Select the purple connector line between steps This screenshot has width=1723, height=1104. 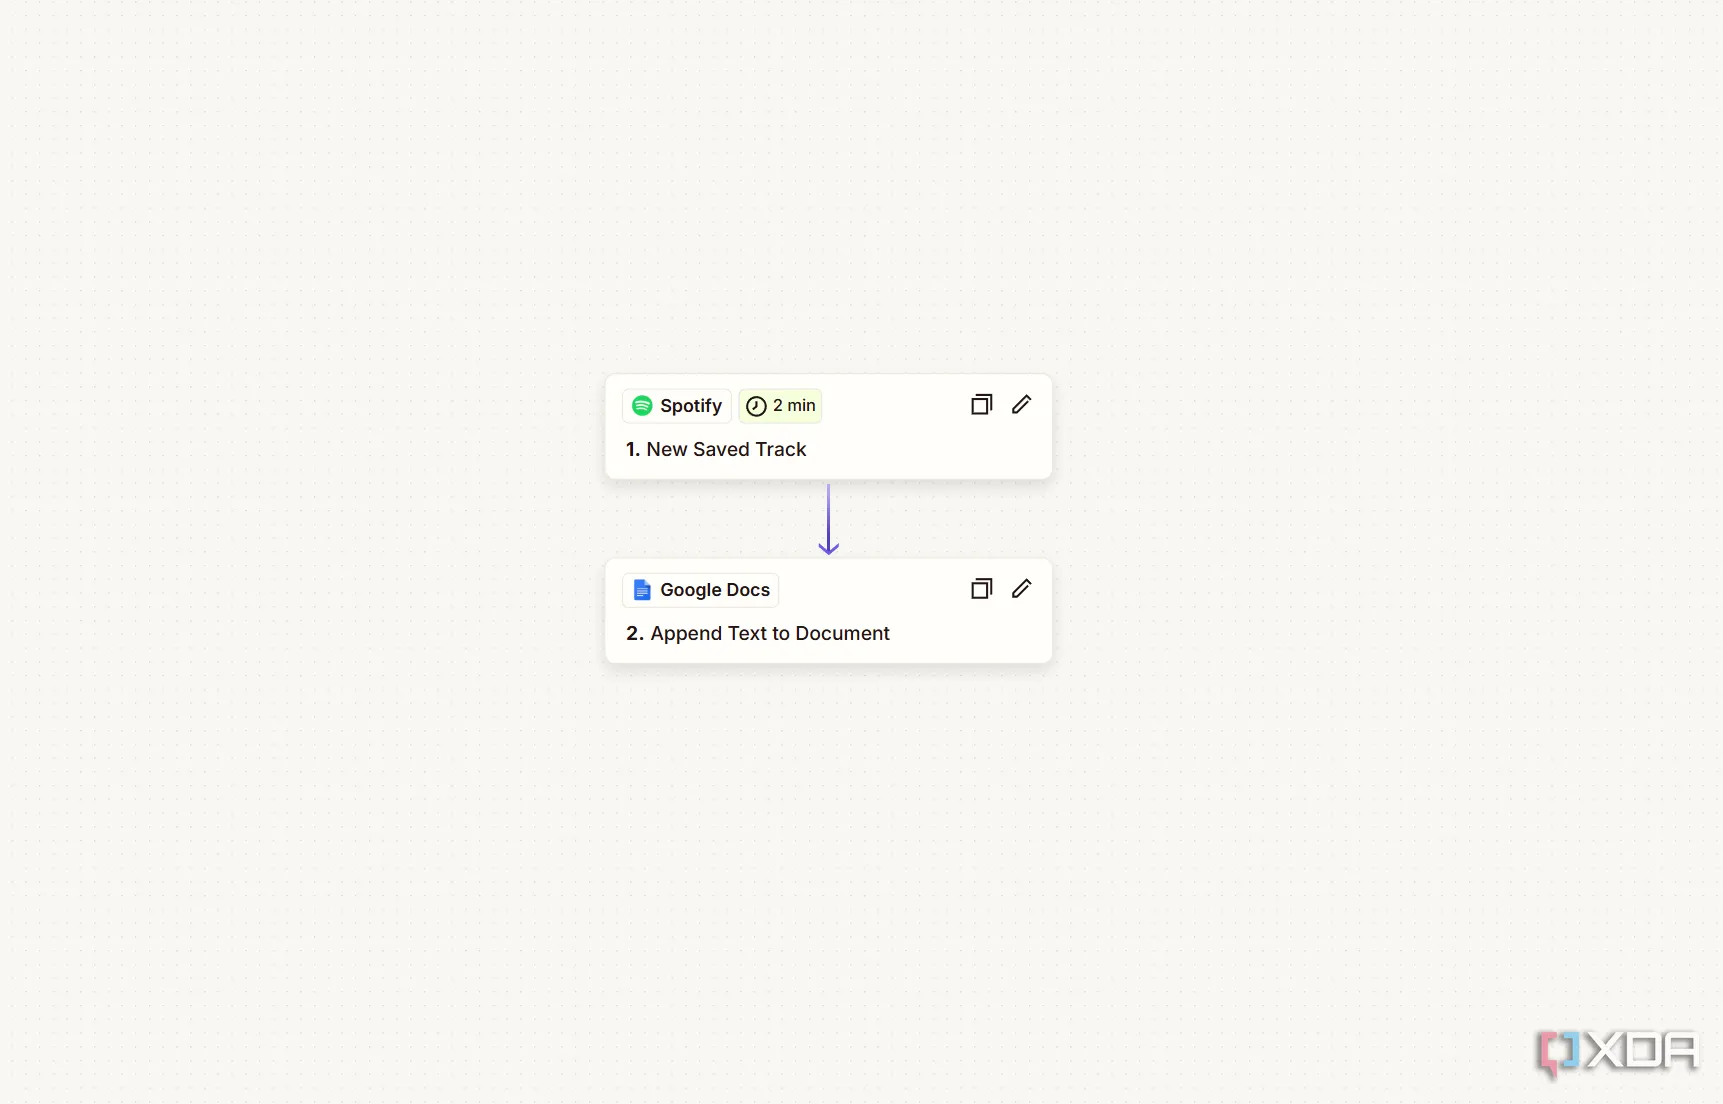(x=828, y=512)
